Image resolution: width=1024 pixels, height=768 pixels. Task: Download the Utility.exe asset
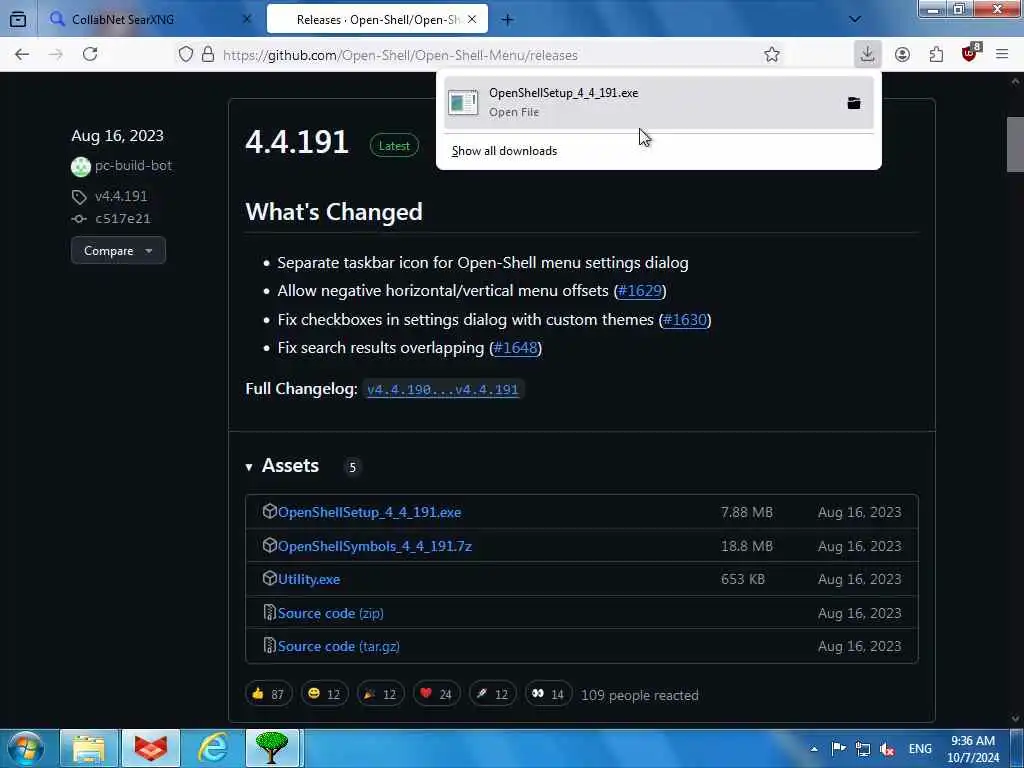308,579
